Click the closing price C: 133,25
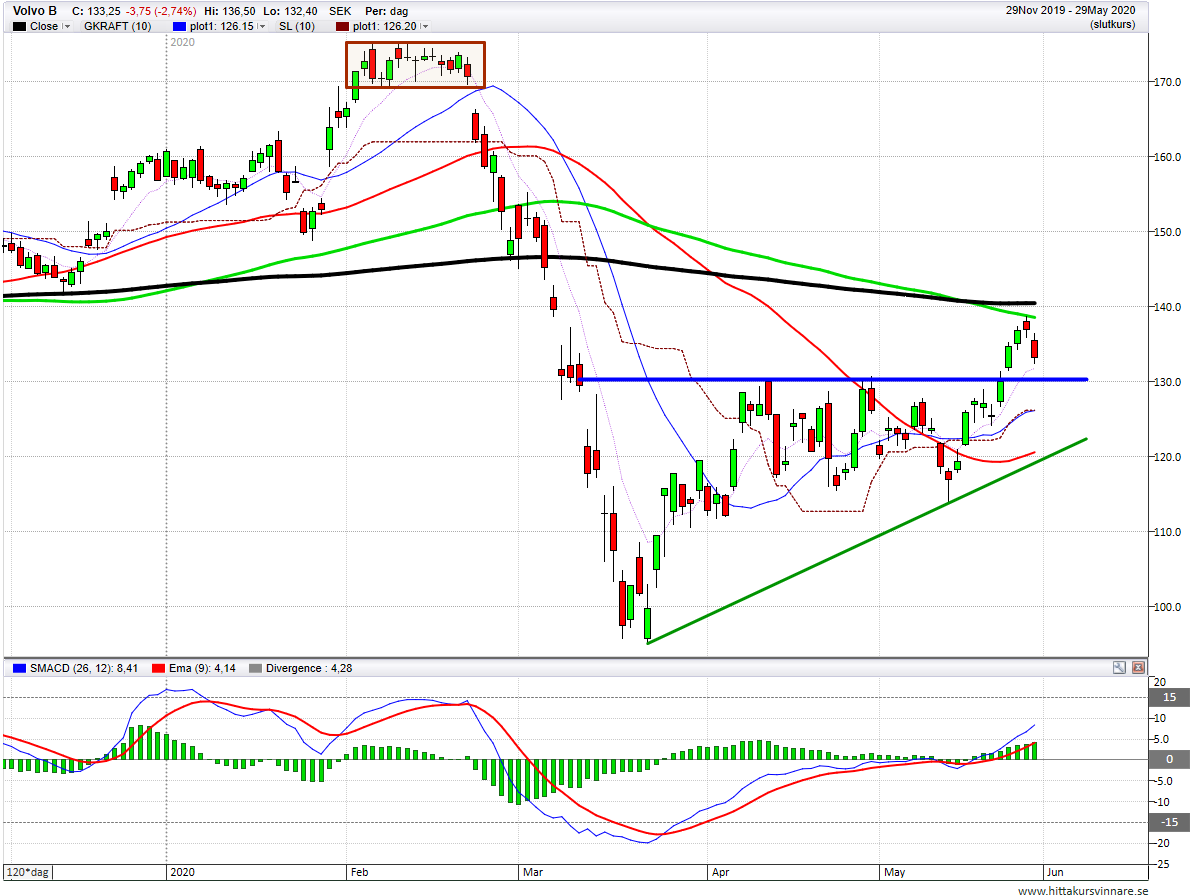1193x896 pixels. pyautogui.click(x=96, y=11)
